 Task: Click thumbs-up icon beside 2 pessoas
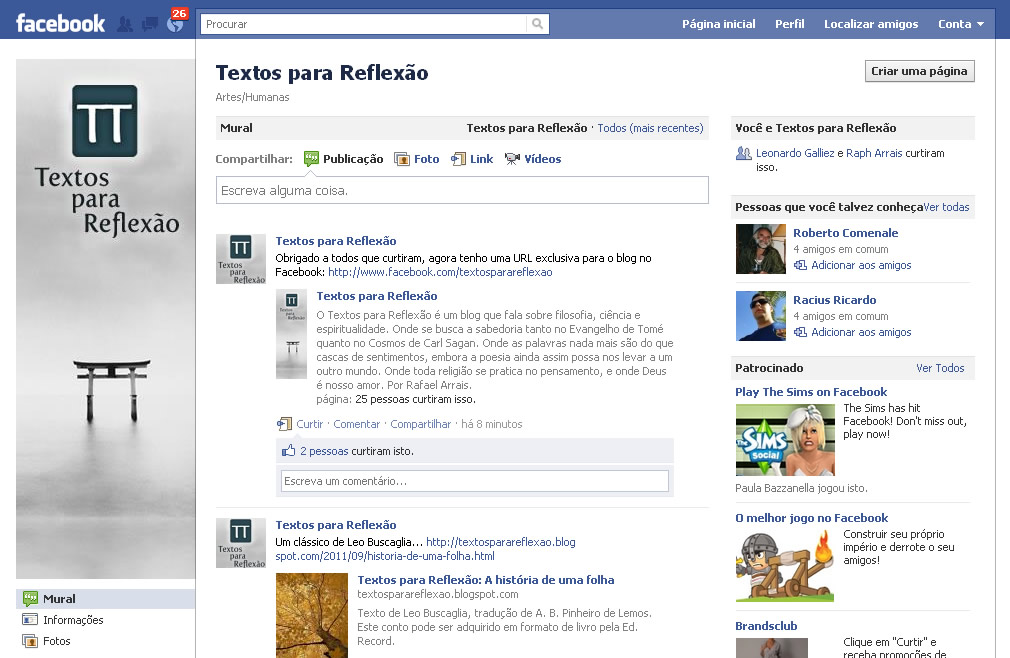tap(289, 451)
